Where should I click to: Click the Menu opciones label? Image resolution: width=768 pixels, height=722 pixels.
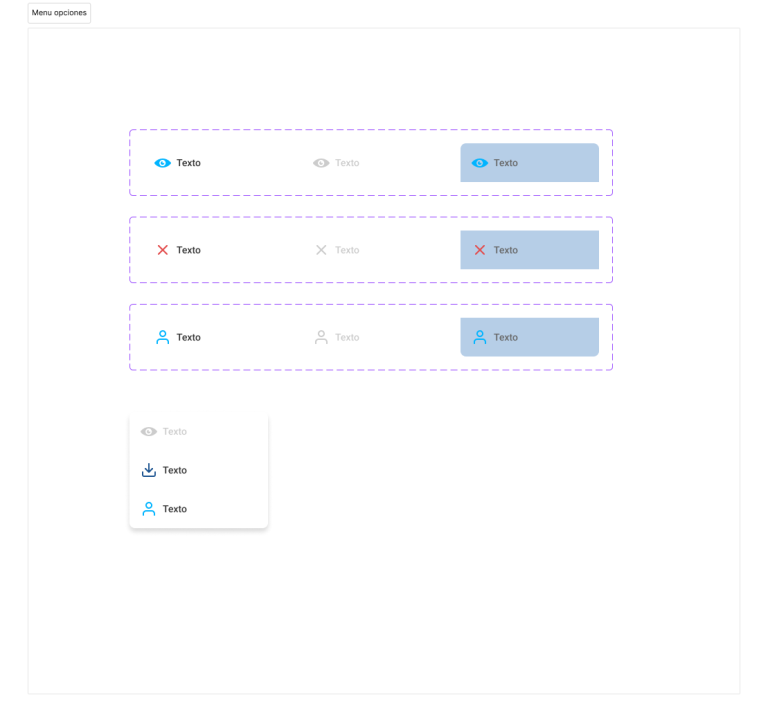tap(59, 13)
